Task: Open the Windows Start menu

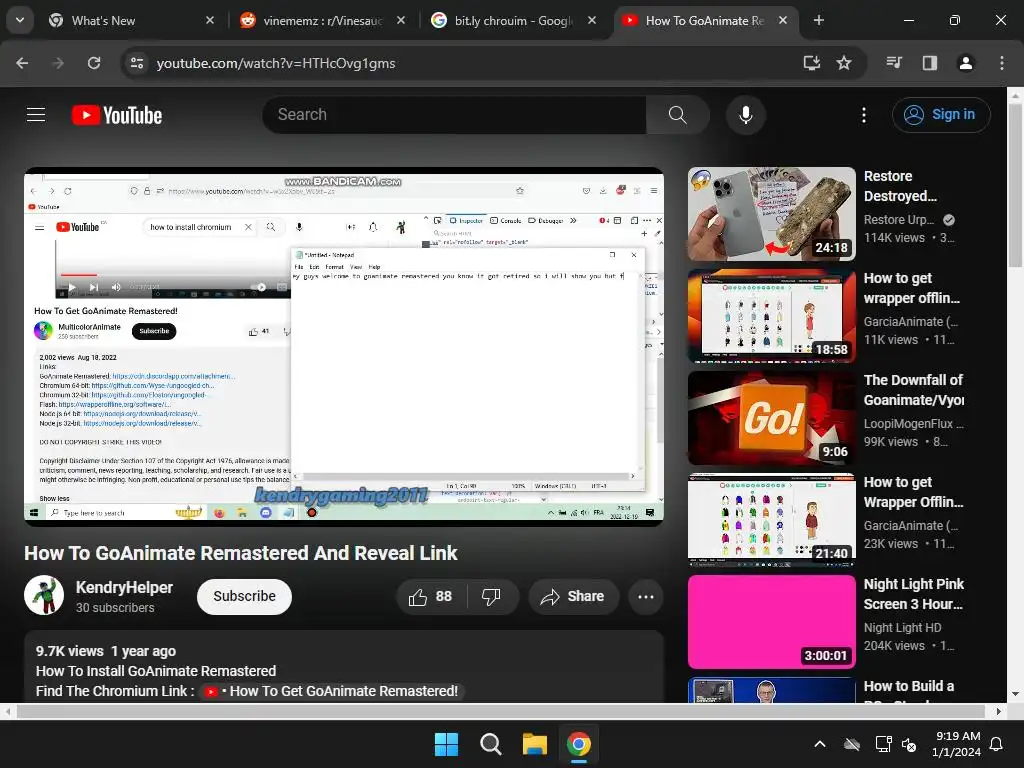Action: tap(447, 744)
